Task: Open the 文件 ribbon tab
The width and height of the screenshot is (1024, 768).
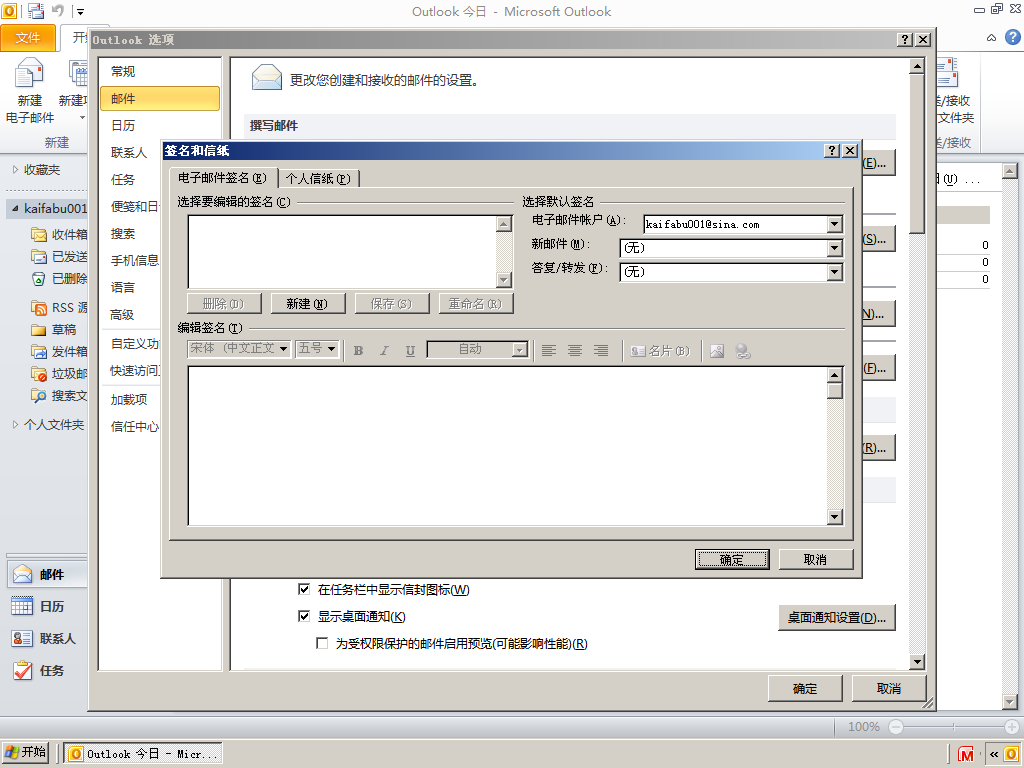Action: pos(27,38)
